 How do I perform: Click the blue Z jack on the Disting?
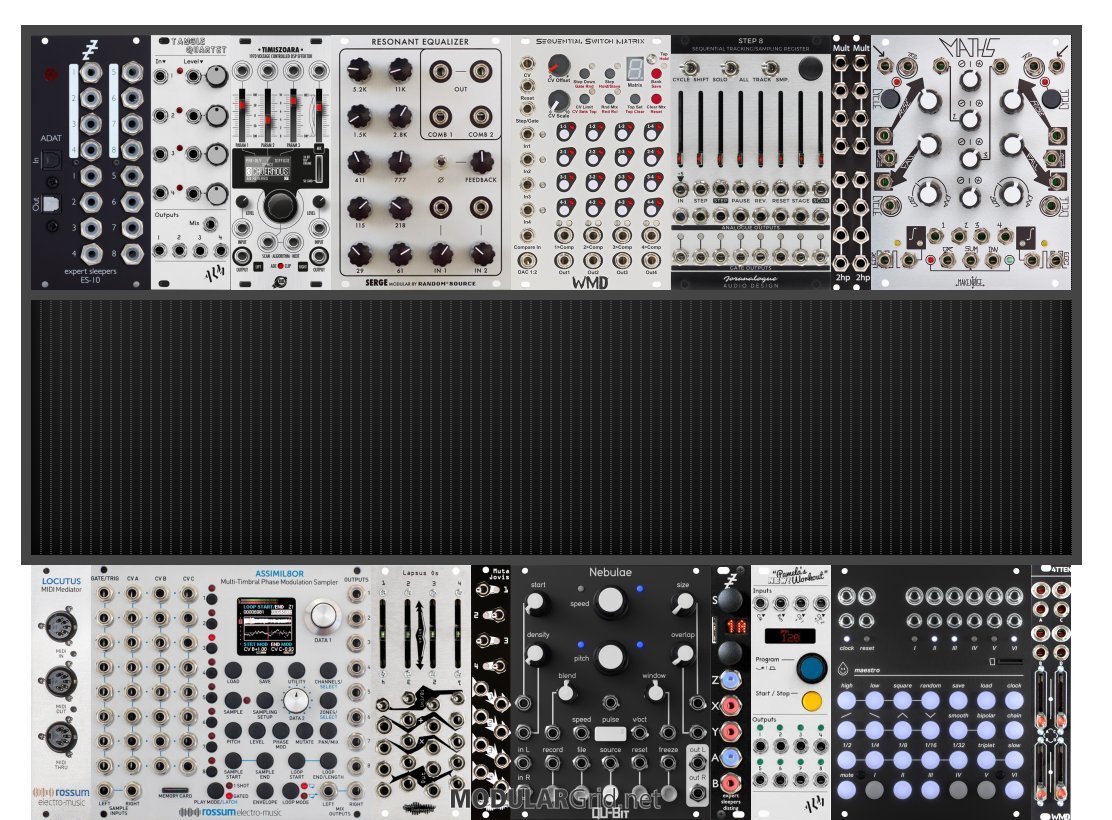730,680
